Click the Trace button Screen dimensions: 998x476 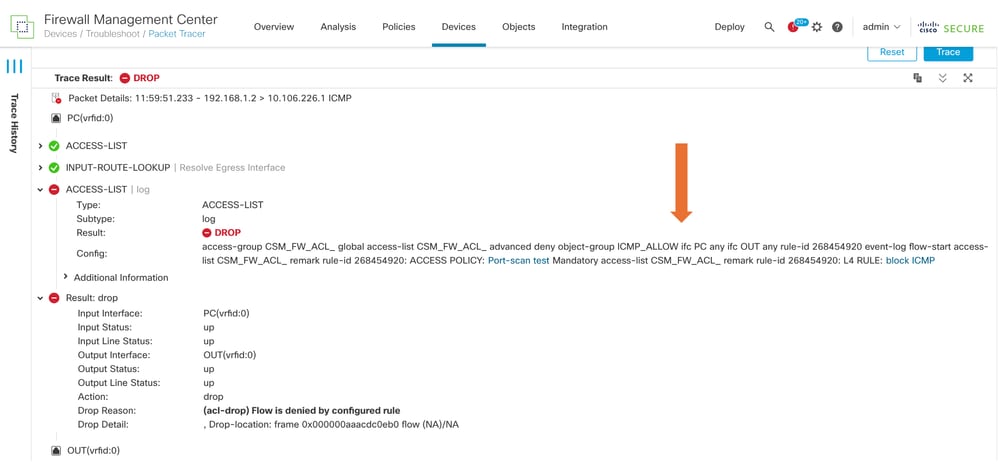[x=948, y=52]
